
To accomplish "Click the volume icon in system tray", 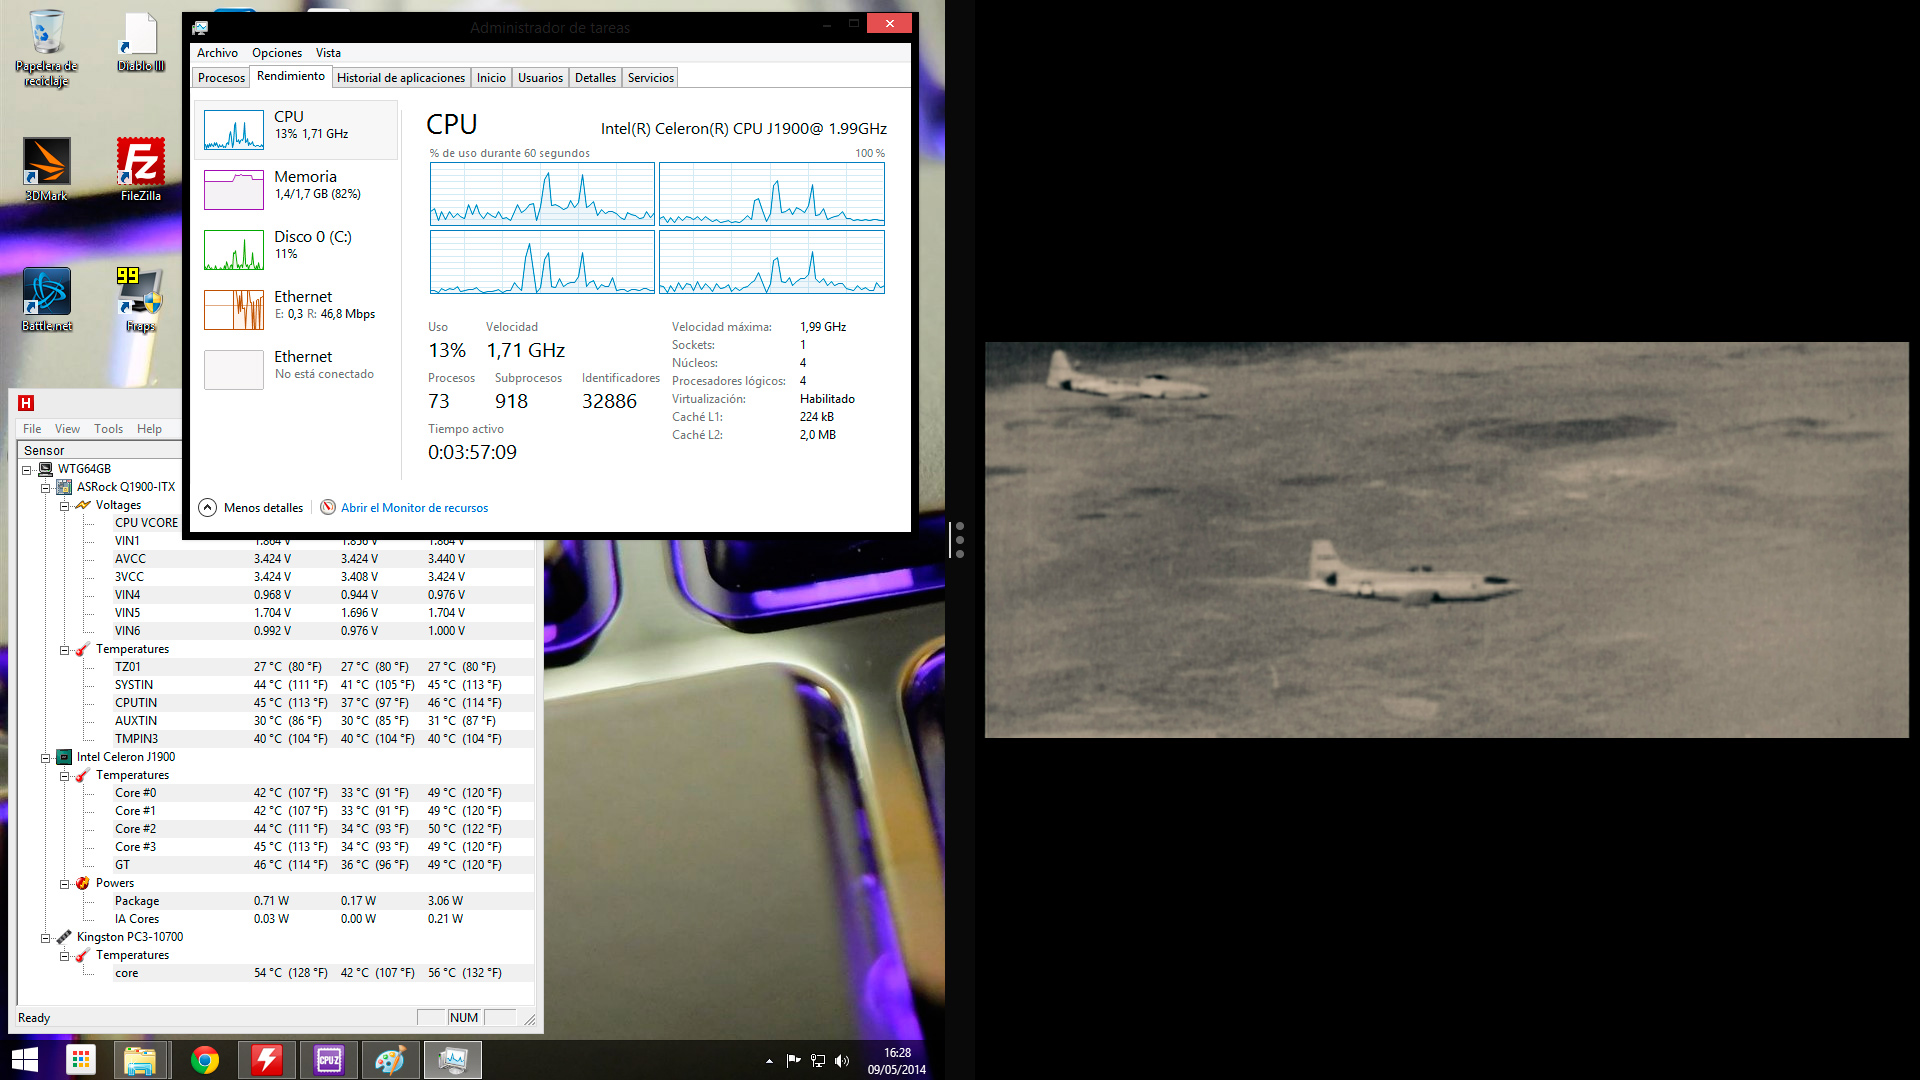I will click(x=841, y=1061).
